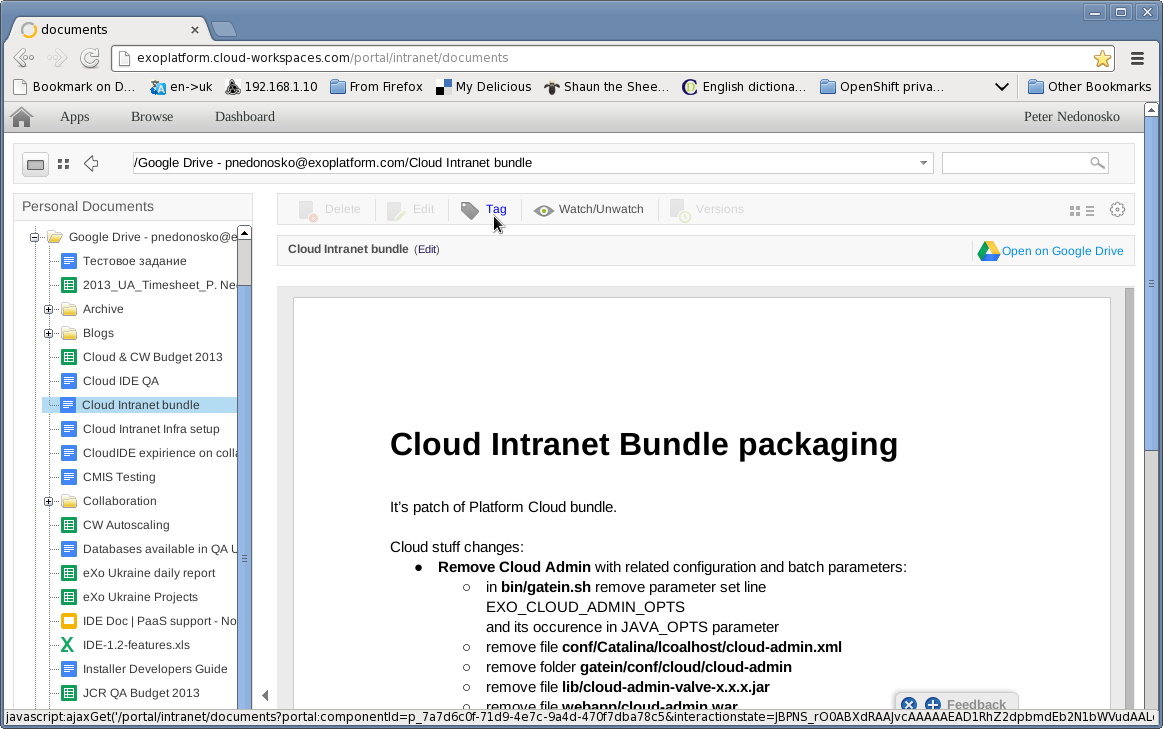This screenshot has height=729, width=1163.
Task: Click the Databases available in QA item
Action: (159, 549)
